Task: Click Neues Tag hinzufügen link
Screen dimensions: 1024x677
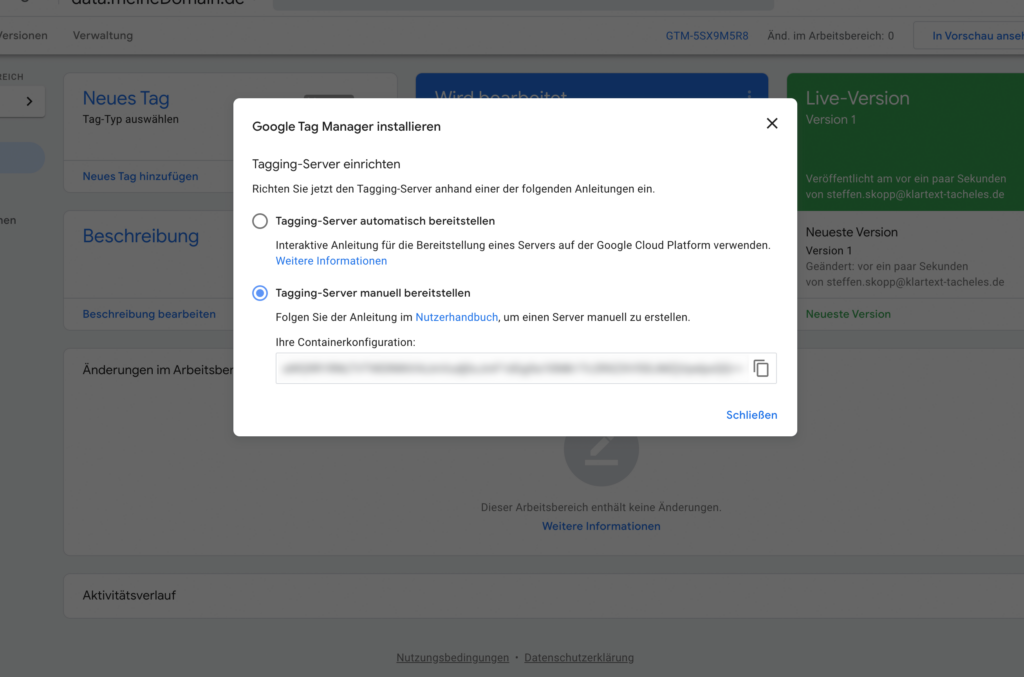Action: click(140, 176)
